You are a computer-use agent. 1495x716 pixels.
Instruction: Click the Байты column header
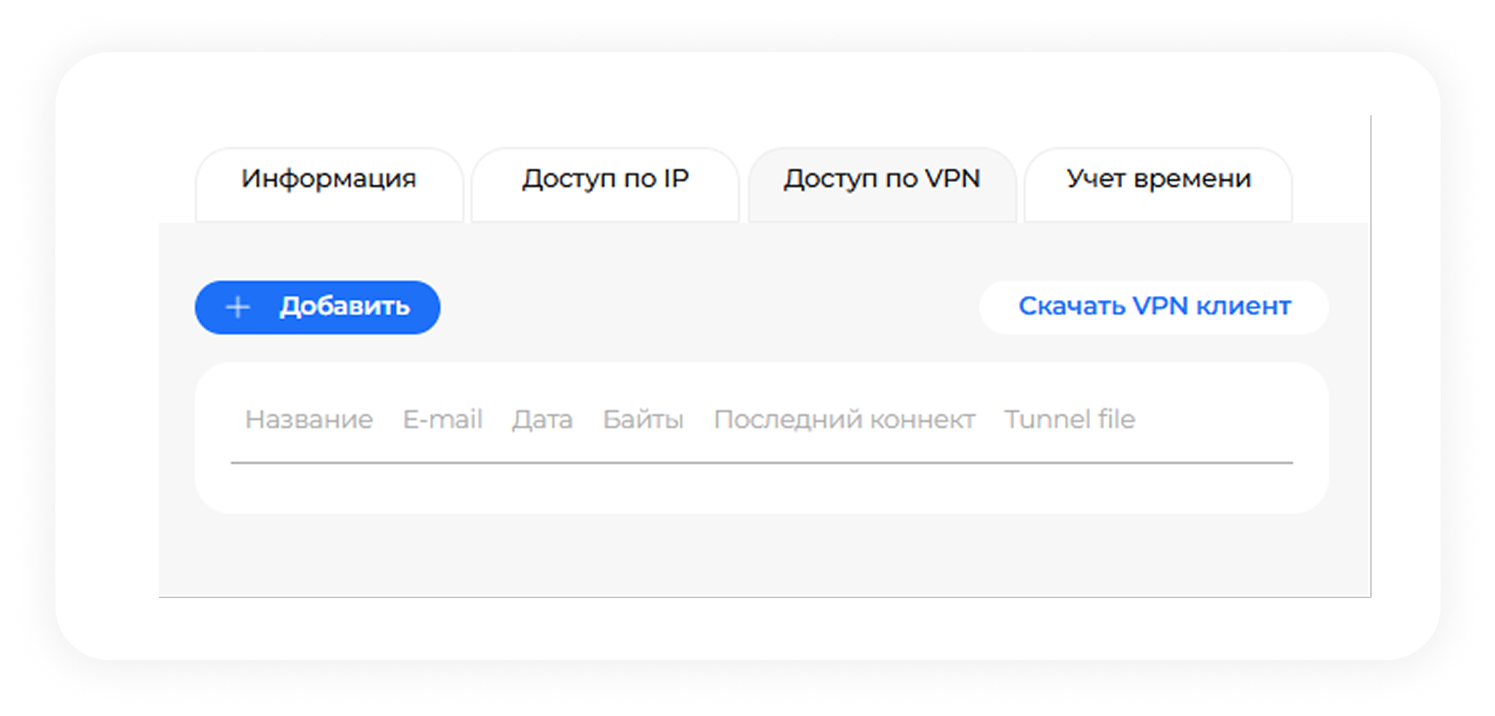(643, 420)
